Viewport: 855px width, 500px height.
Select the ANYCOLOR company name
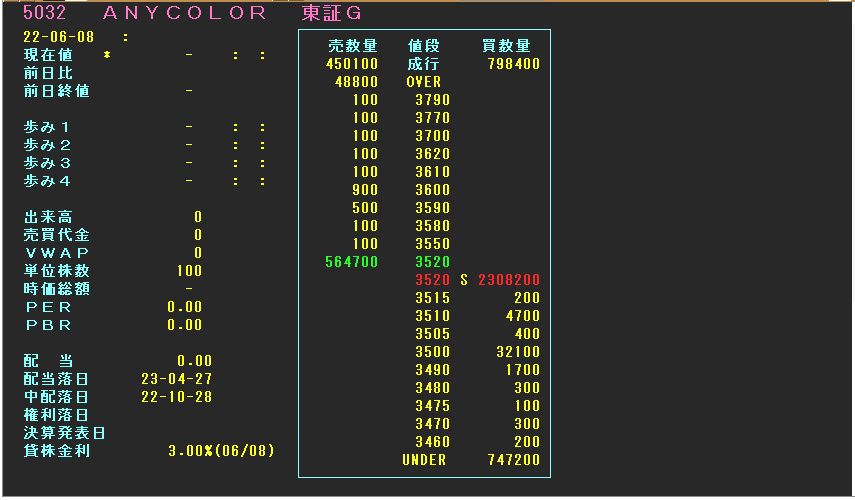tap(184, 13)
